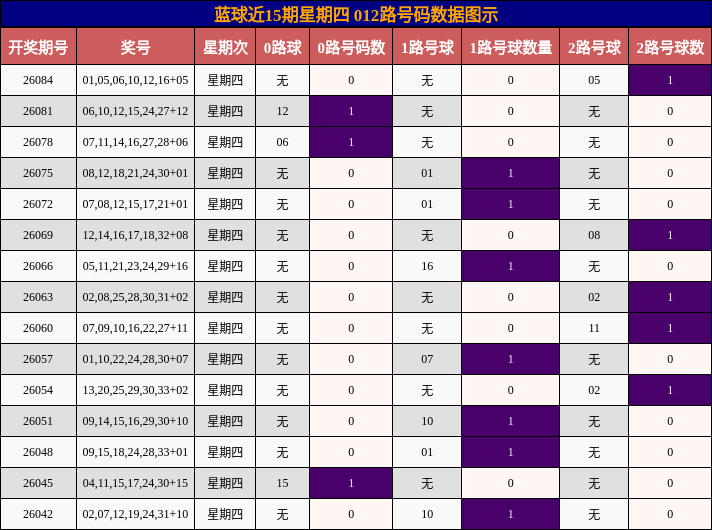The width and height of the screenshot is (712, 530).
Task: Select period number 26057
Action: (38, 359)
